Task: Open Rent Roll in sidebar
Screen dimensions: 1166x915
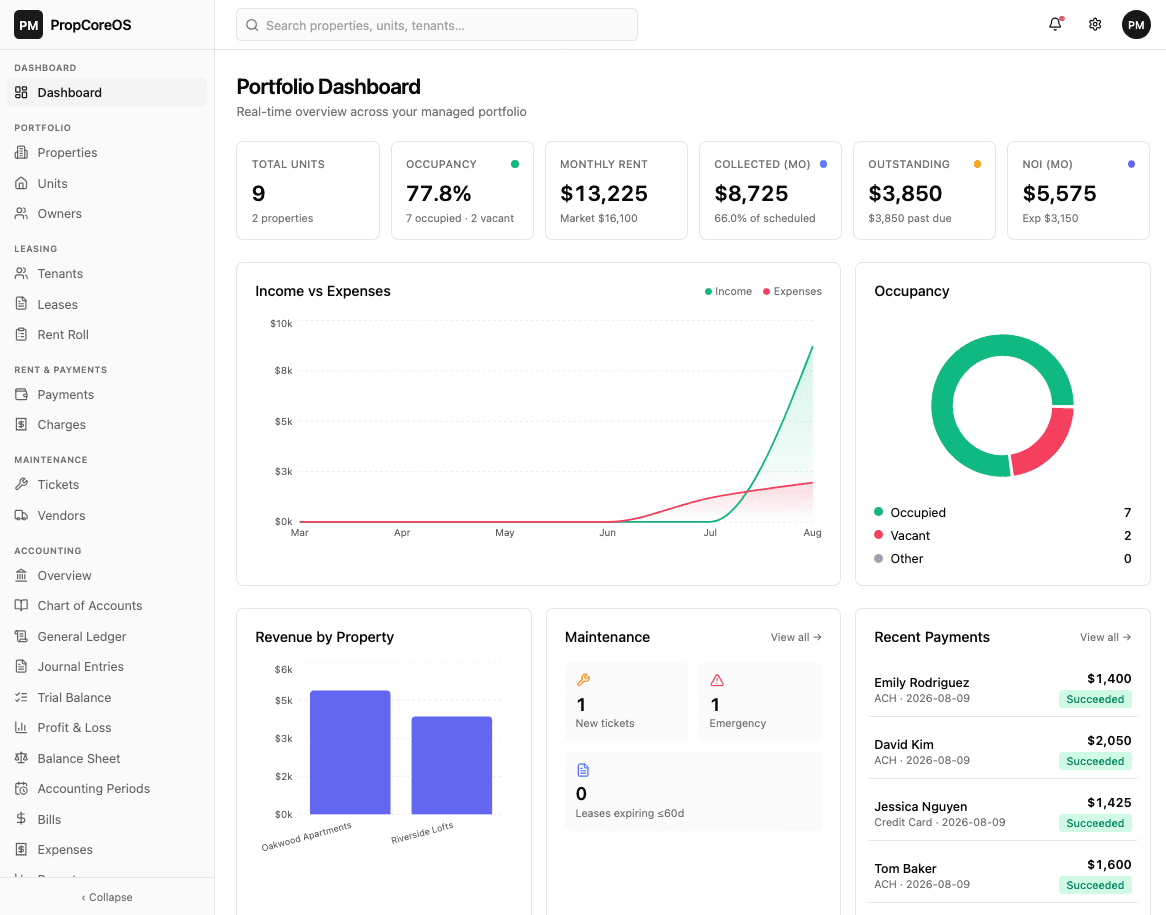Action: pyautogui.click(x=107, y=335)
